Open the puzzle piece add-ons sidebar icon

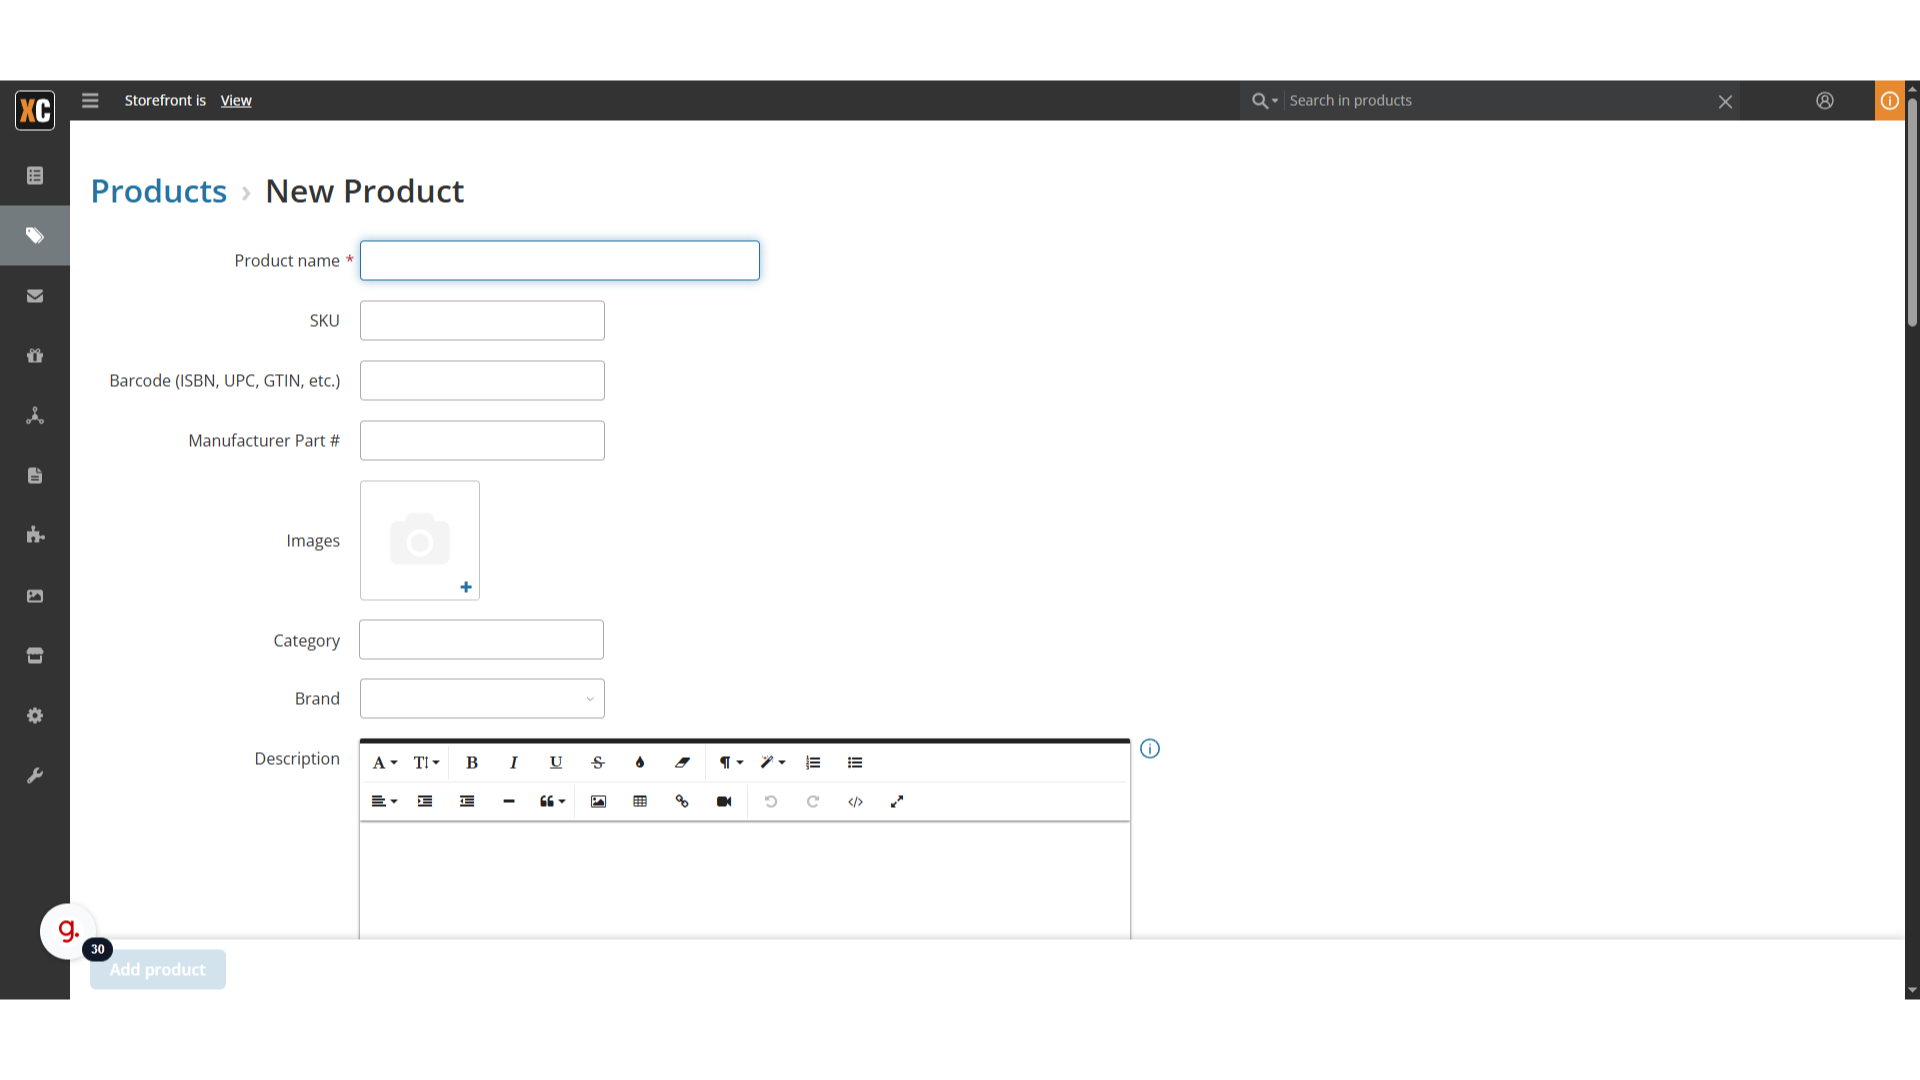pos(35,535)
